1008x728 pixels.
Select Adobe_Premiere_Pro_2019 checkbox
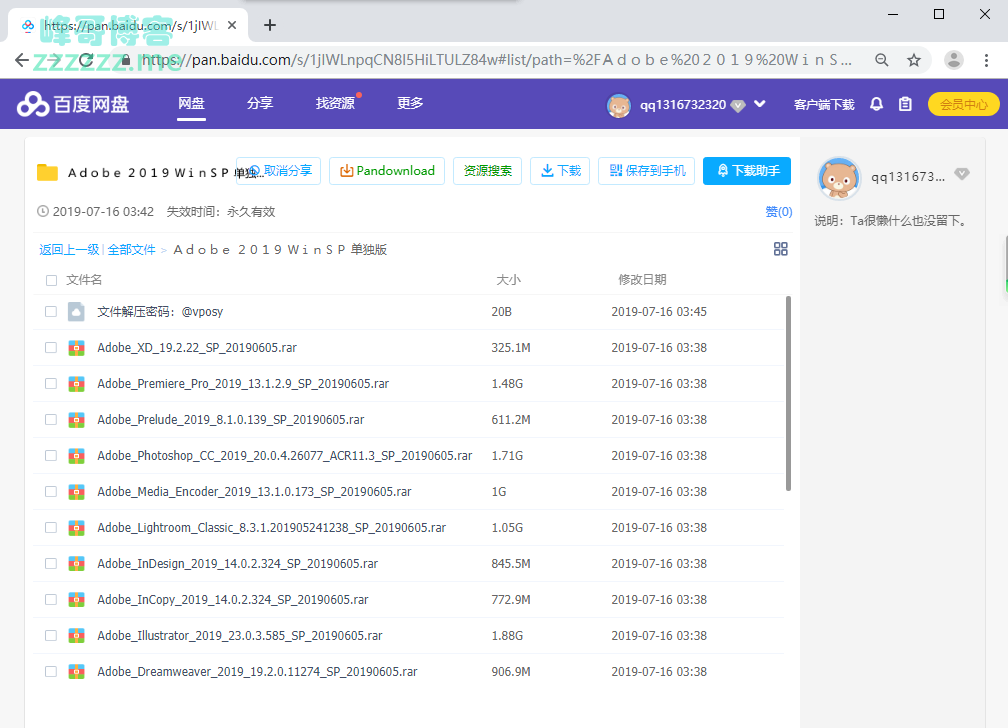(x=51, y=383)
